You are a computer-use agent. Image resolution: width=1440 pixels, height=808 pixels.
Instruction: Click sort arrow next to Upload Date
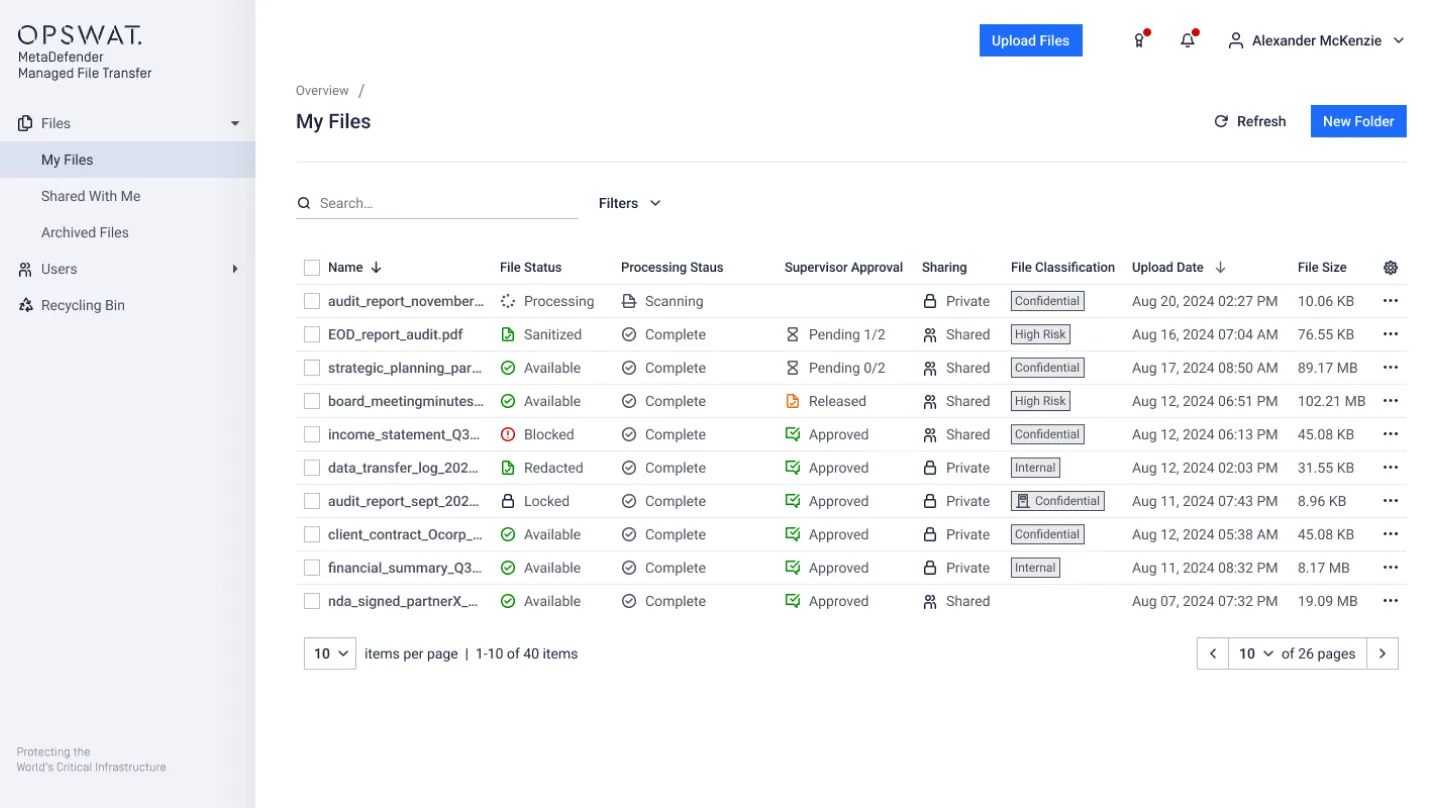pos(1221,268)
